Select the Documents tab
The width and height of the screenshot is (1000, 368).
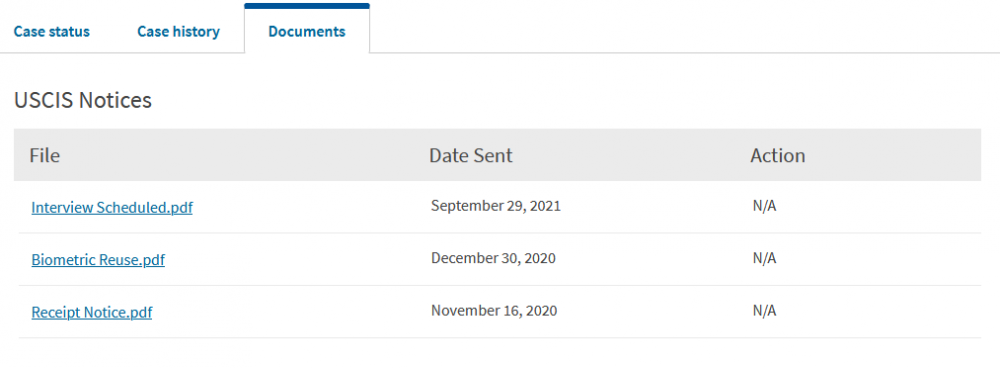click(x=307, y=31)
